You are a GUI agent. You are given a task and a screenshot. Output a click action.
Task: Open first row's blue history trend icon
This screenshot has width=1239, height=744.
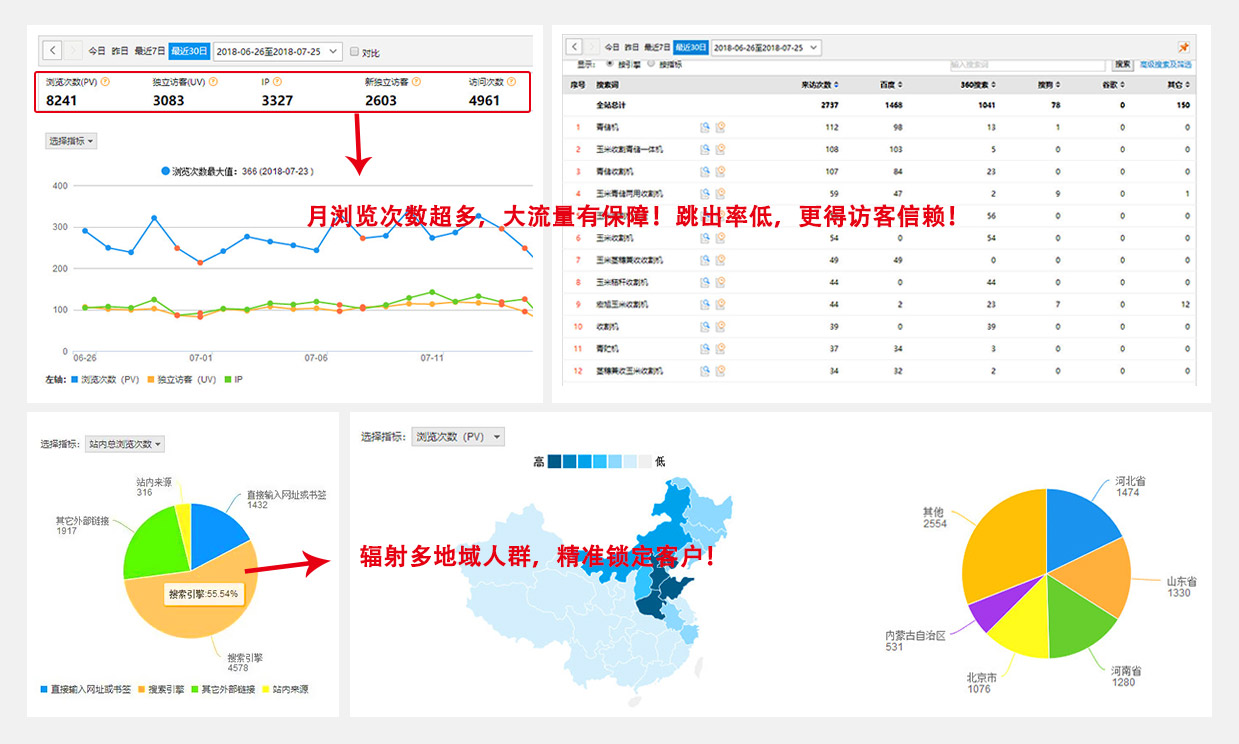705,127
